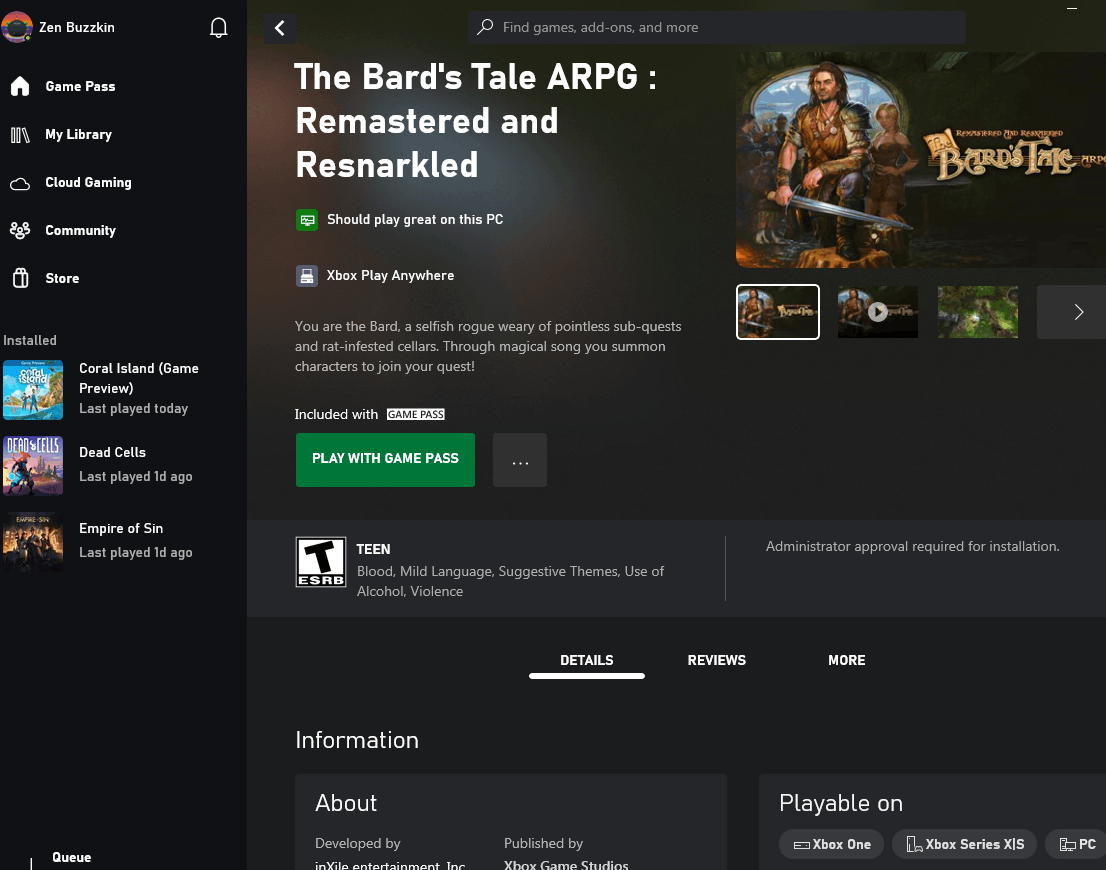Screen dimensions: 1106x870
Task: Click the Cloud Gaming cloud icon
Action: point(20,183)
